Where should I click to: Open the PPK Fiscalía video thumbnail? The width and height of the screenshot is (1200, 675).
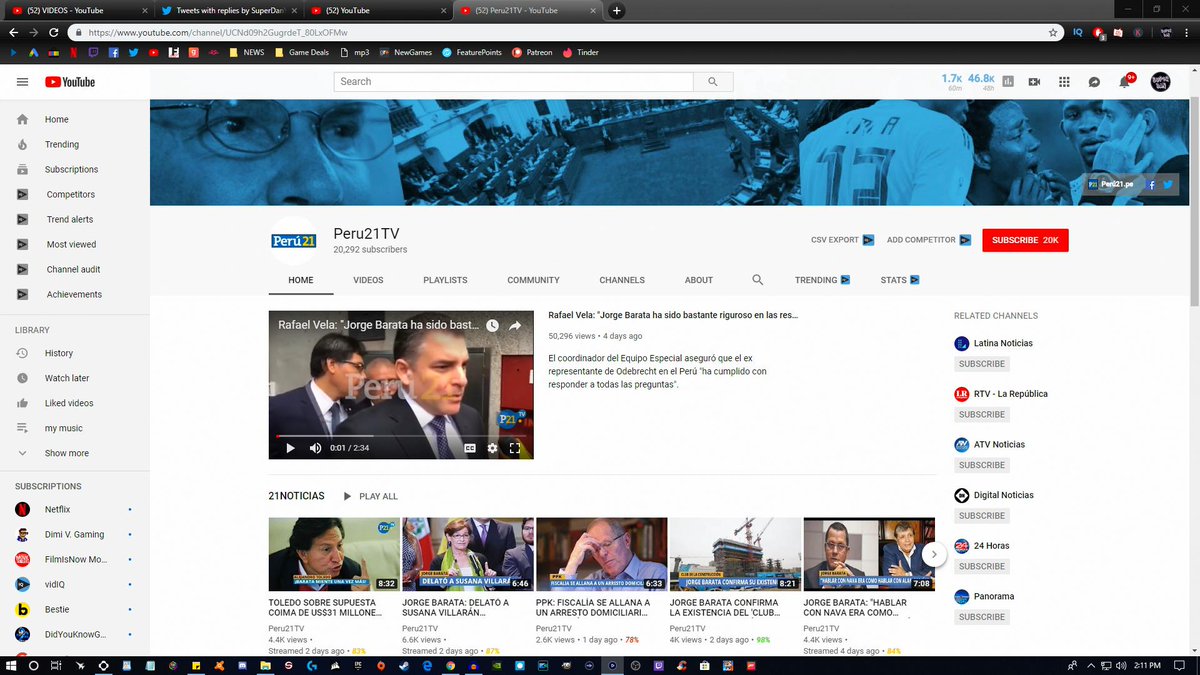602,554
